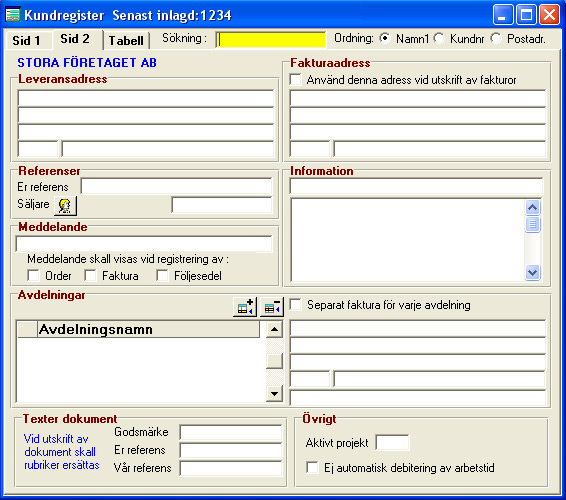Open the Säljare lookup icon

(x=65, y=205)
